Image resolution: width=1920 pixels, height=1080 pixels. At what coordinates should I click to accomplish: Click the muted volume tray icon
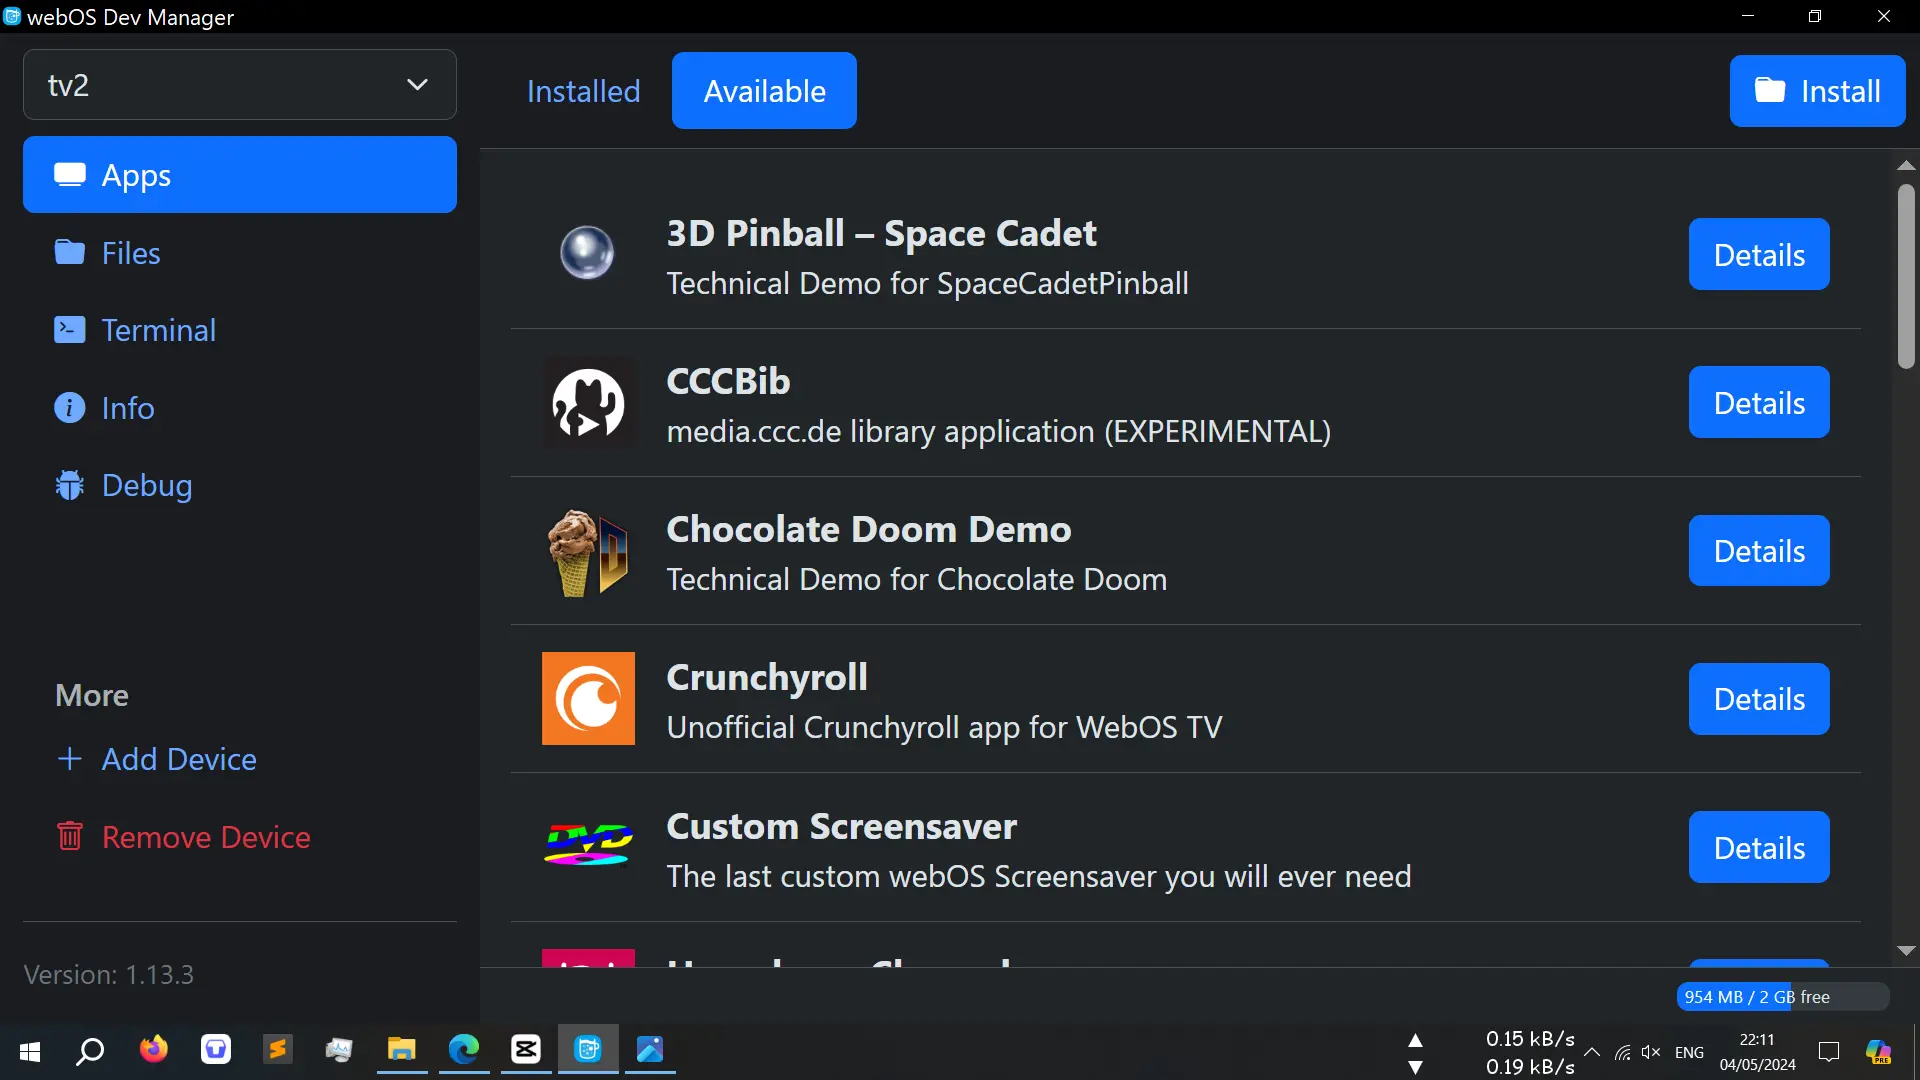tap(1651, 1052)
